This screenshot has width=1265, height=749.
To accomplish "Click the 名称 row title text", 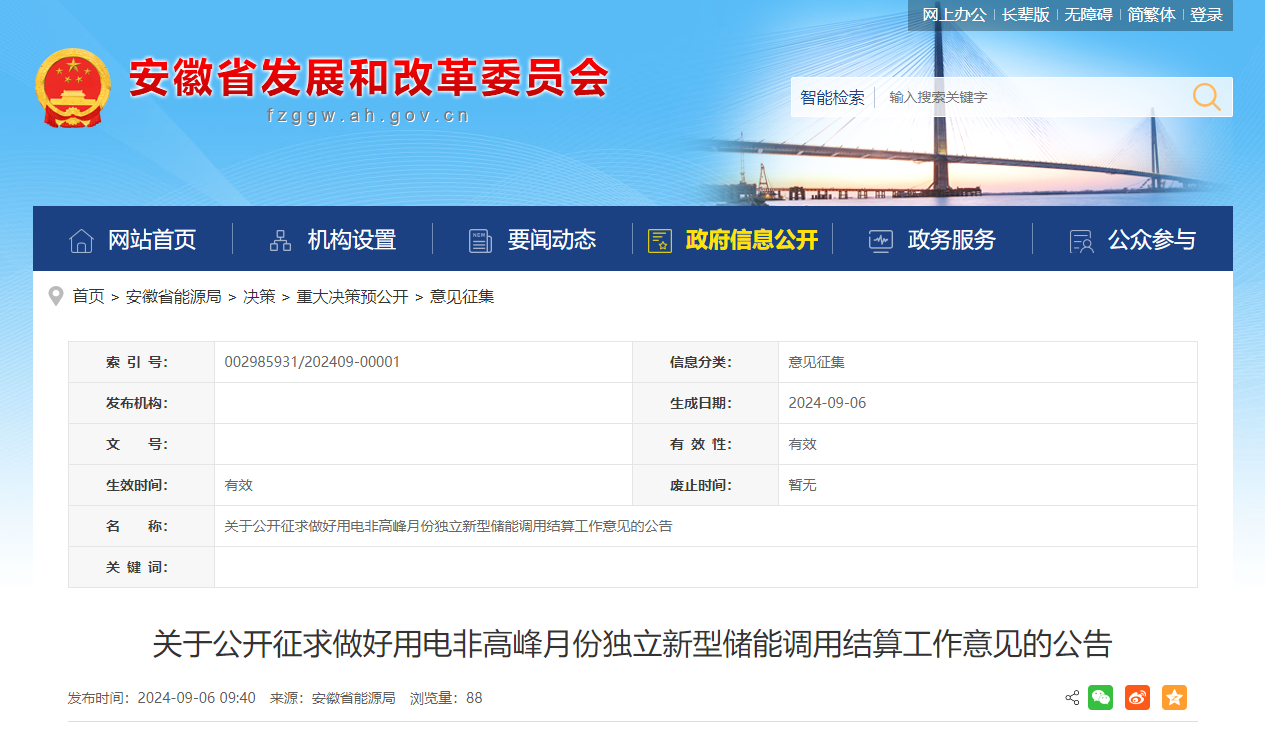I will 449,526.
